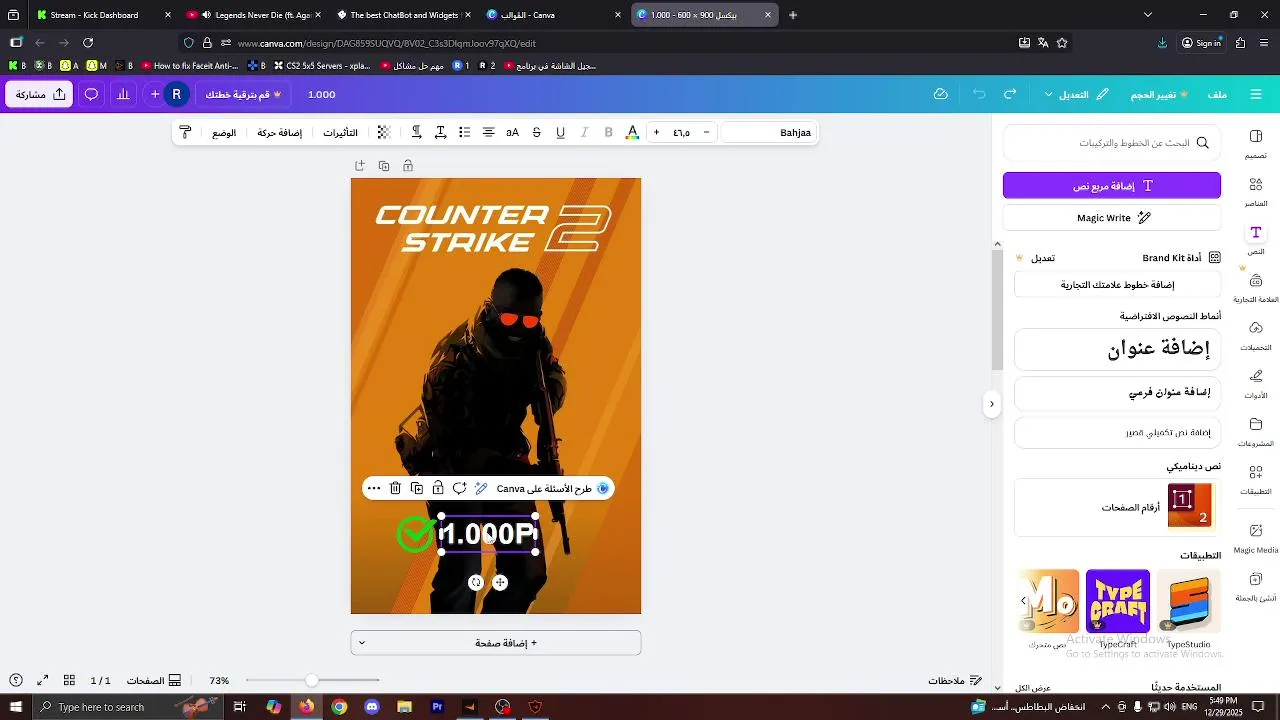The height and width of the screenshot is (720, 1280).
Task: Click the move handle below text
Action: 500,582
